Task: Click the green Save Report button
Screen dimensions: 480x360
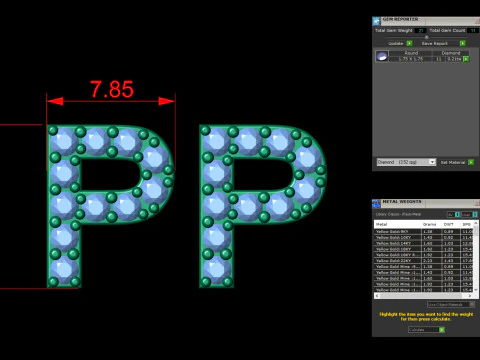Action: pos(462,43)
